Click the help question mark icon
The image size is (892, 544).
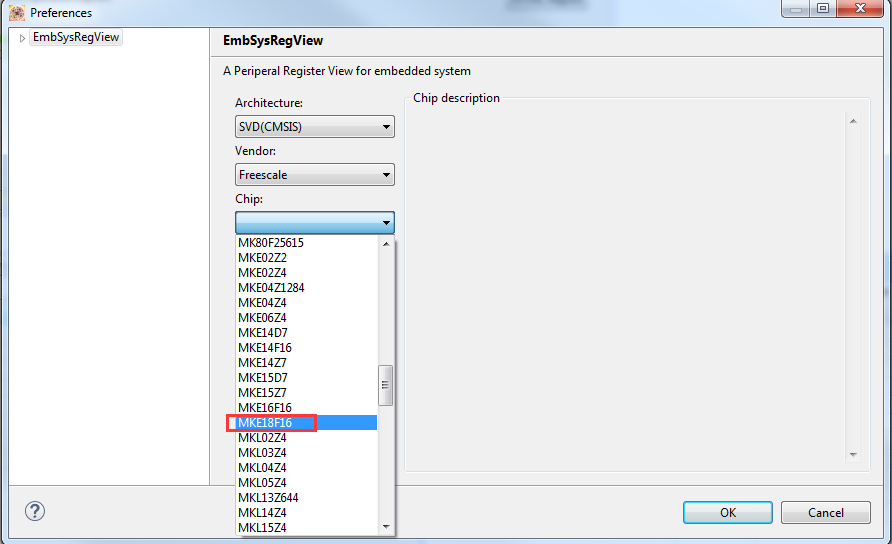click(x=35, y=511)
